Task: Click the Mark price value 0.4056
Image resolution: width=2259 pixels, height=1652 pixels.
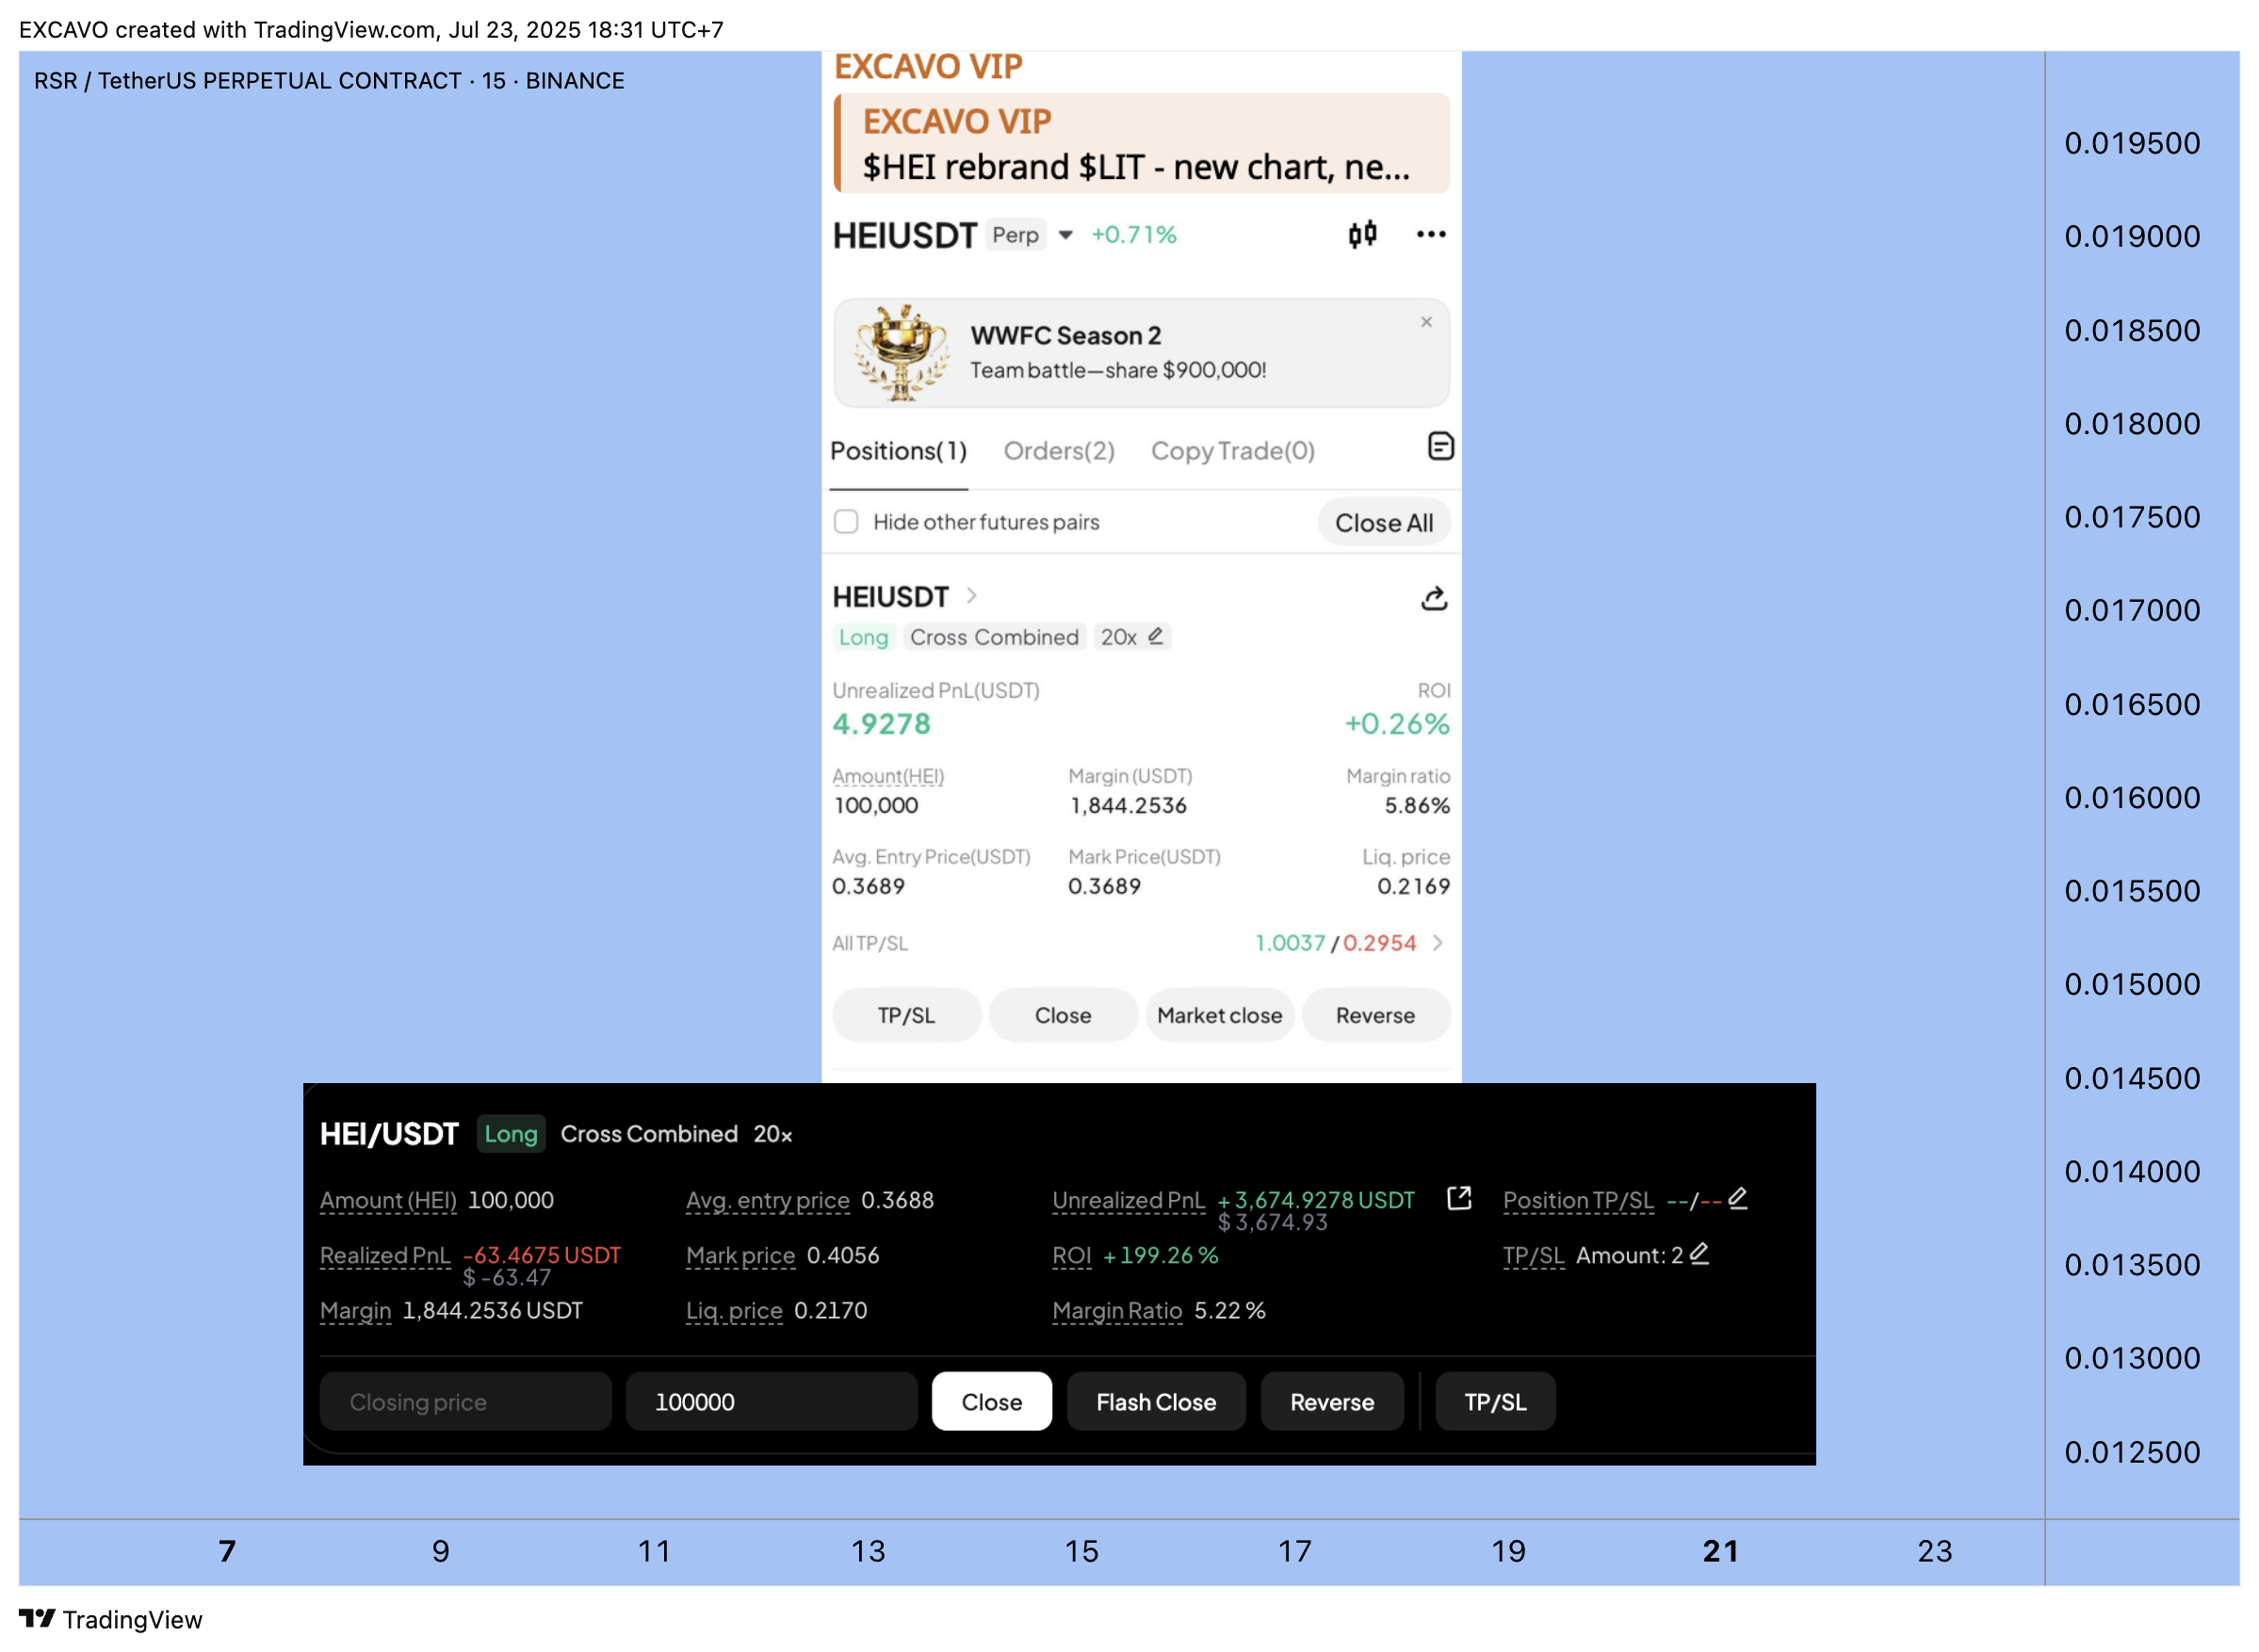Action: pos(843,1255)
